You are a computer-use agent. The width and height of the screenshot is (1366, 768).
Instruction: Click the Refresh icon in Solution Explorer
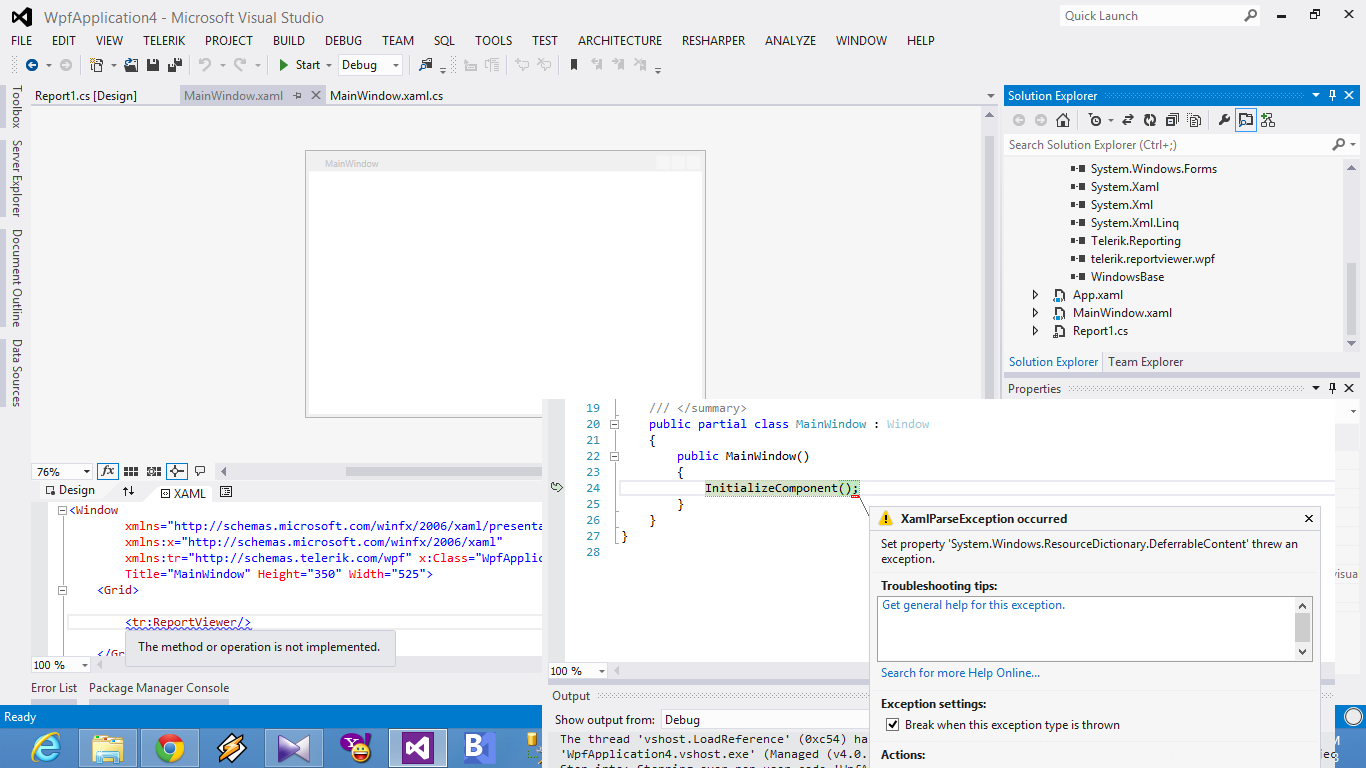[1149, 120]
